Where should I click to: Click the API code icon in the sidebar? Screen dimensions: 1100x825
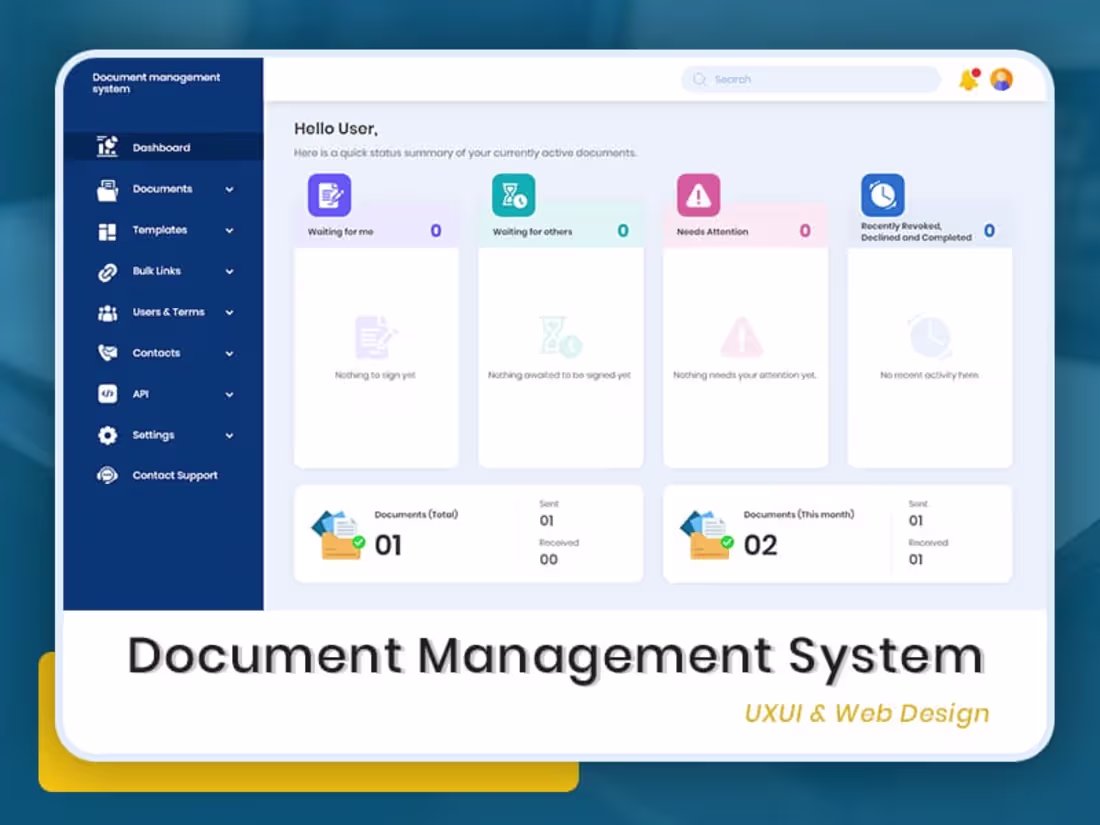(x=106, y=394)
